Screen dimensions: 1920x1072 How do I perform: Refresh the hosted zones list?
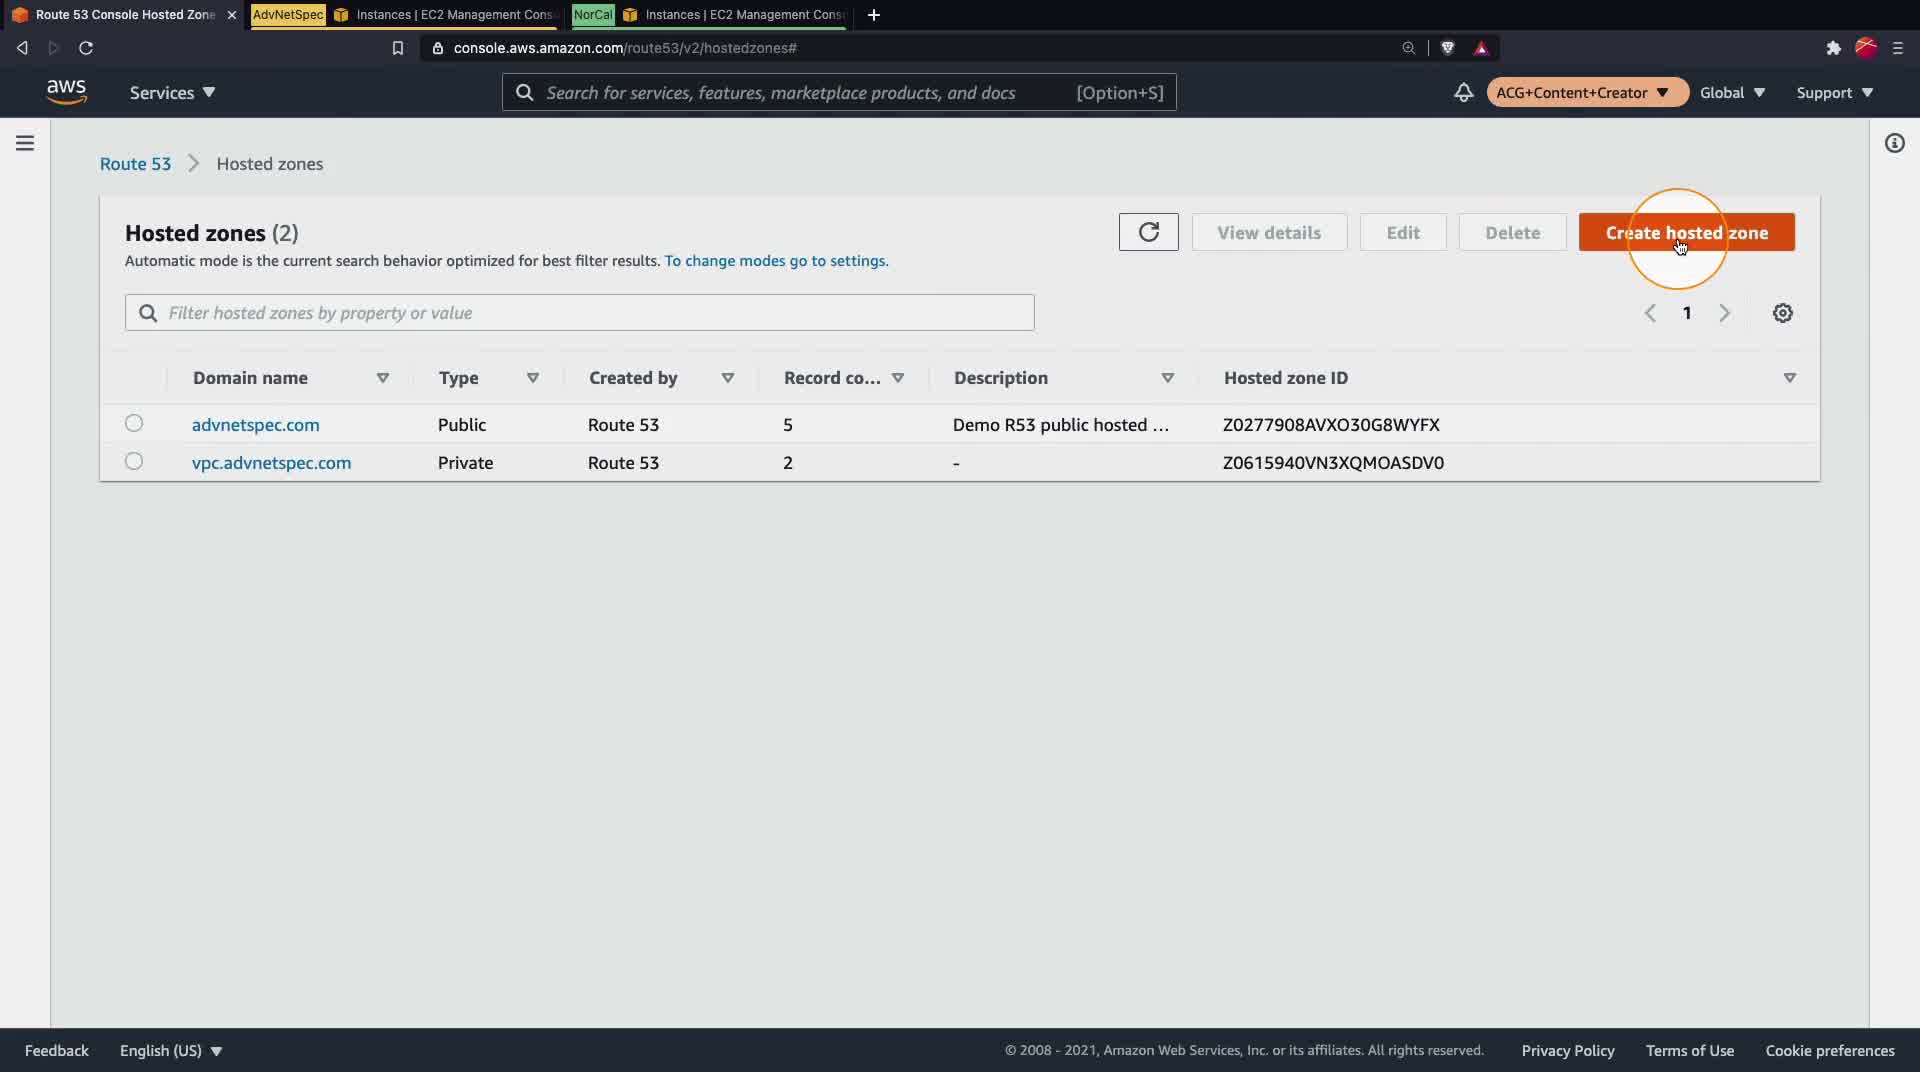tap(1148, 232)
